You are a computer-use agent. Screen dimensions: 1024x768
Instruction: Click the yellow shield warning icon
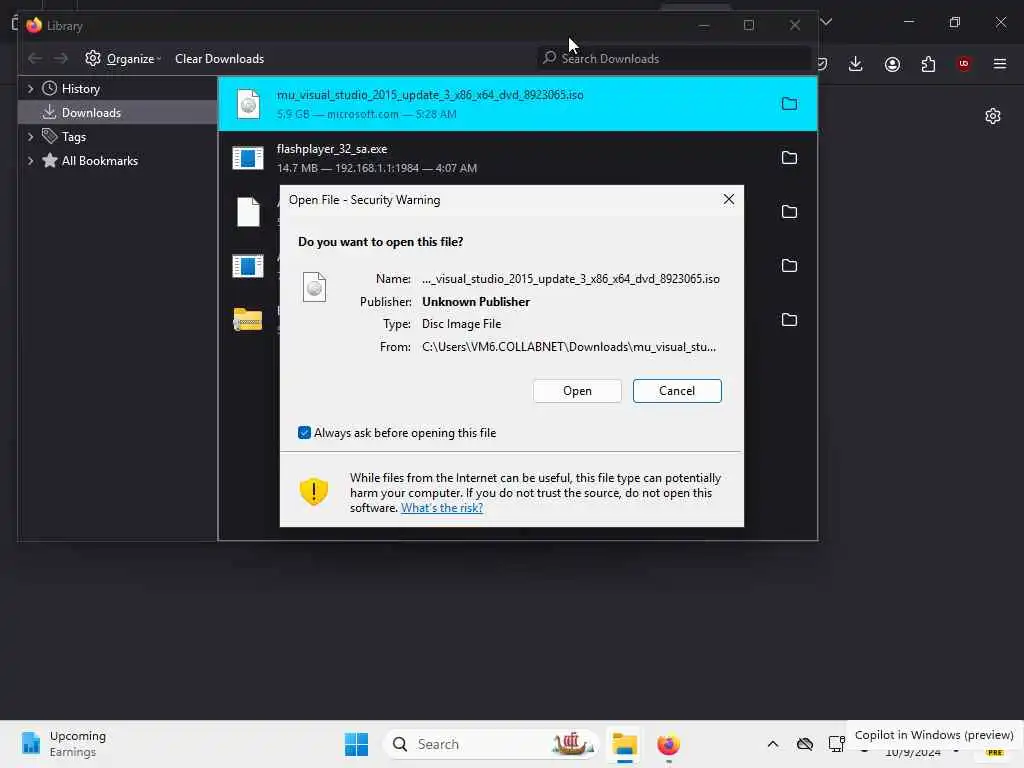313,491
